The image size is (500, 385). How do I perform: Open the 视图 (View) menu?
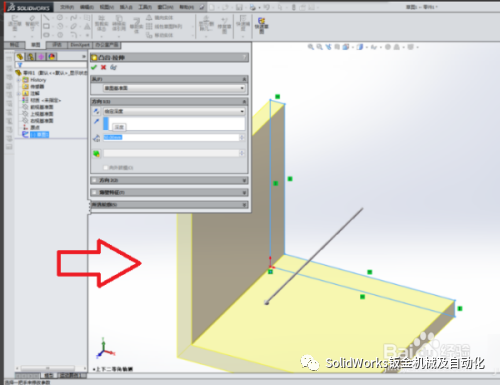coord(107,7)
